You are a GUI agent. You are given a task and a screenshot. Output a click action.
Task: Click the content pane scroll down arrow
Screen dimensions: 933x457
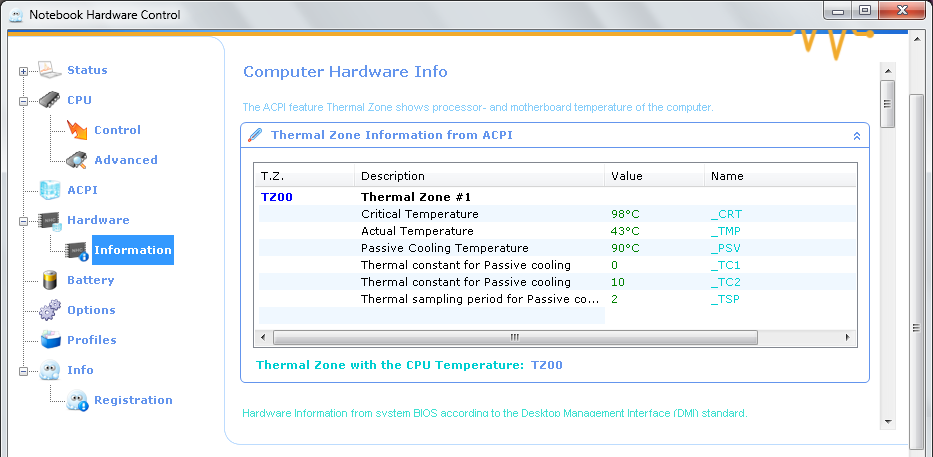coord(888,421)
